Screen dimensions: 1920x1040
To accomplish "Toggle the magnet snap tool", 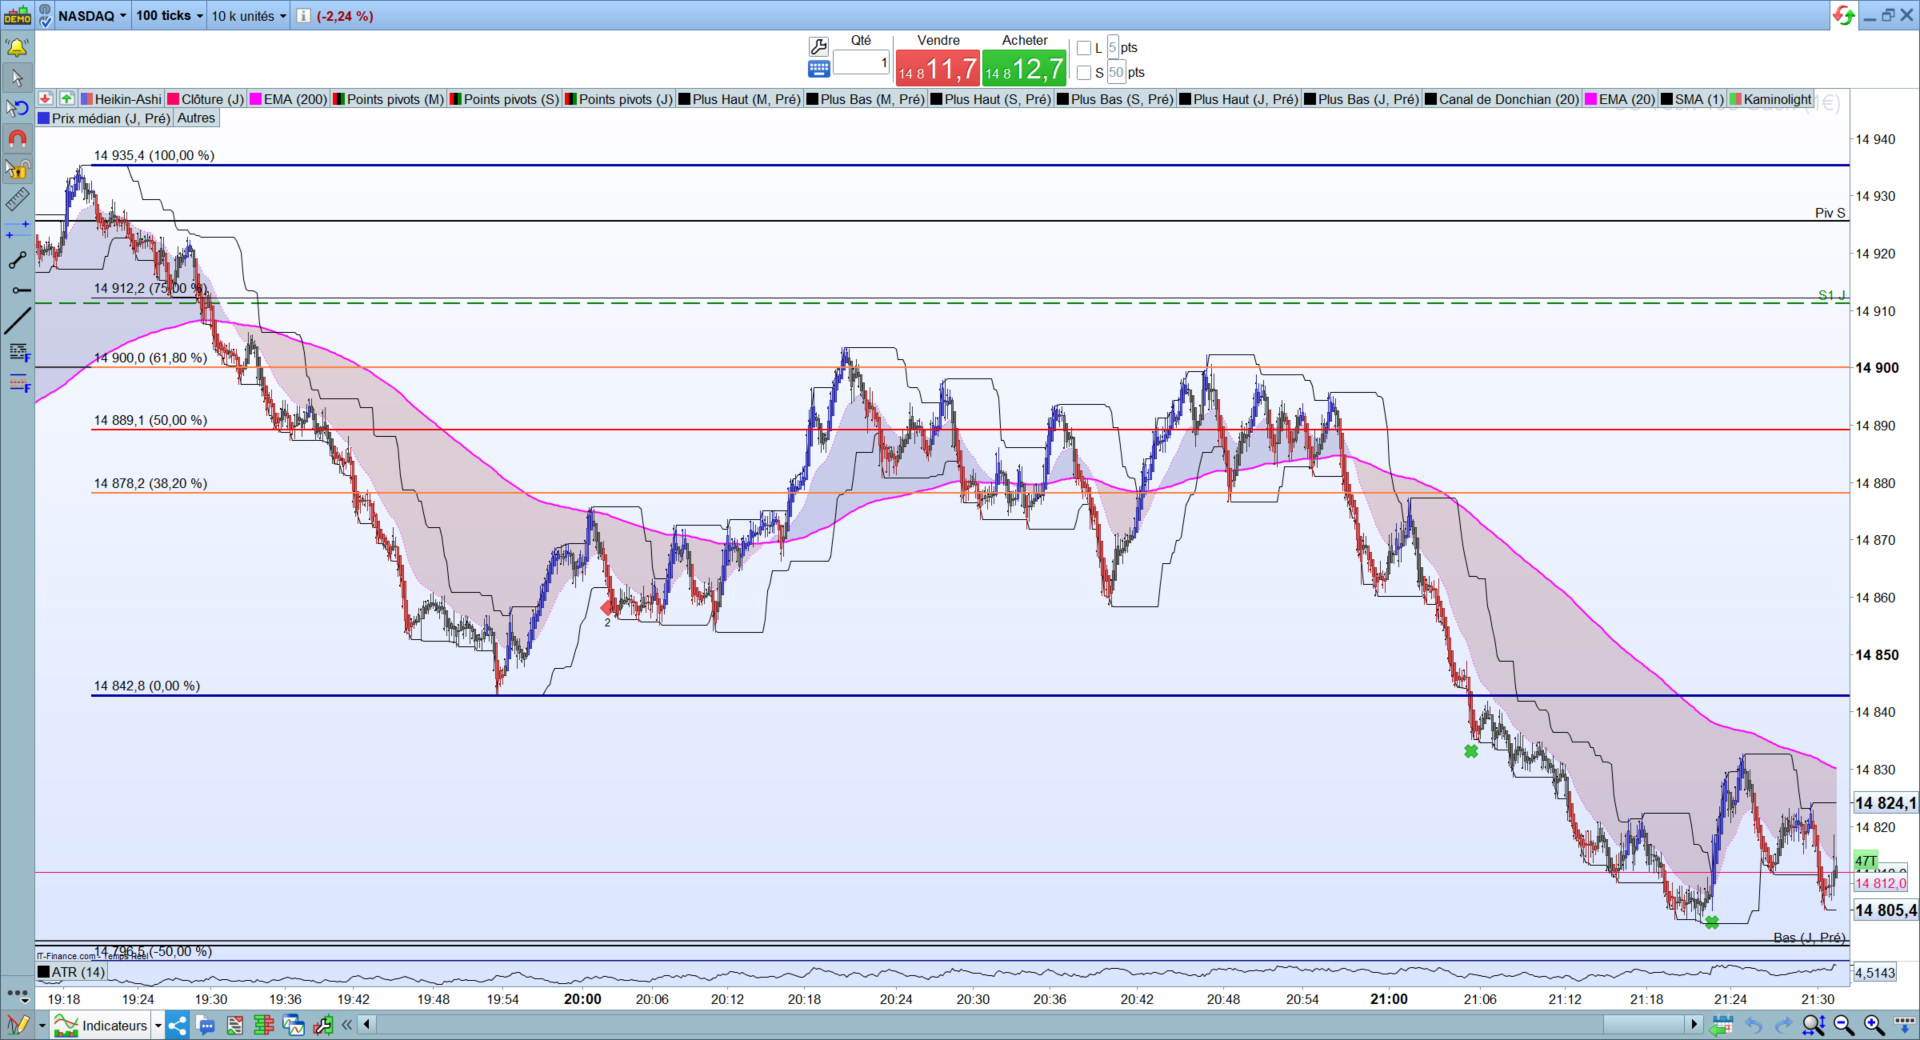I will click(17, 138).
